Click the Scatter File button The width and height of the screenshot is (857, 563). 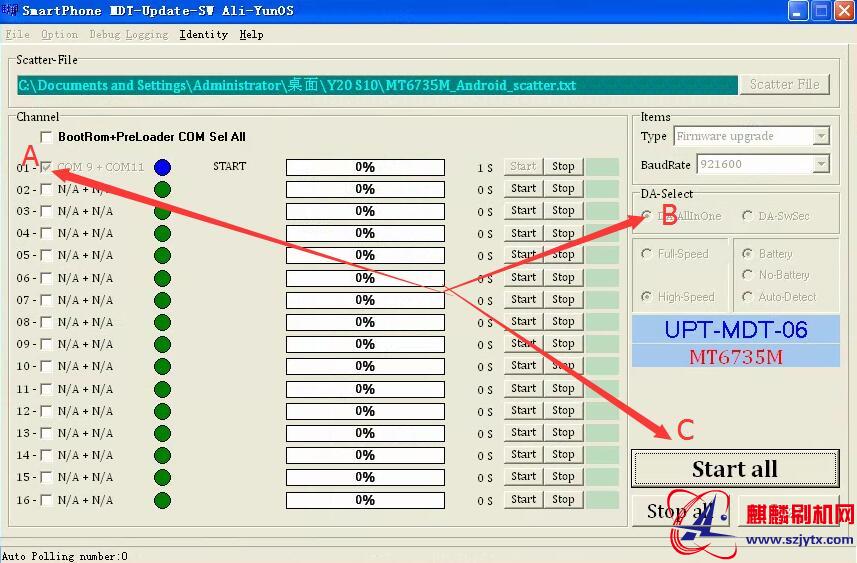tap(784, 85)
